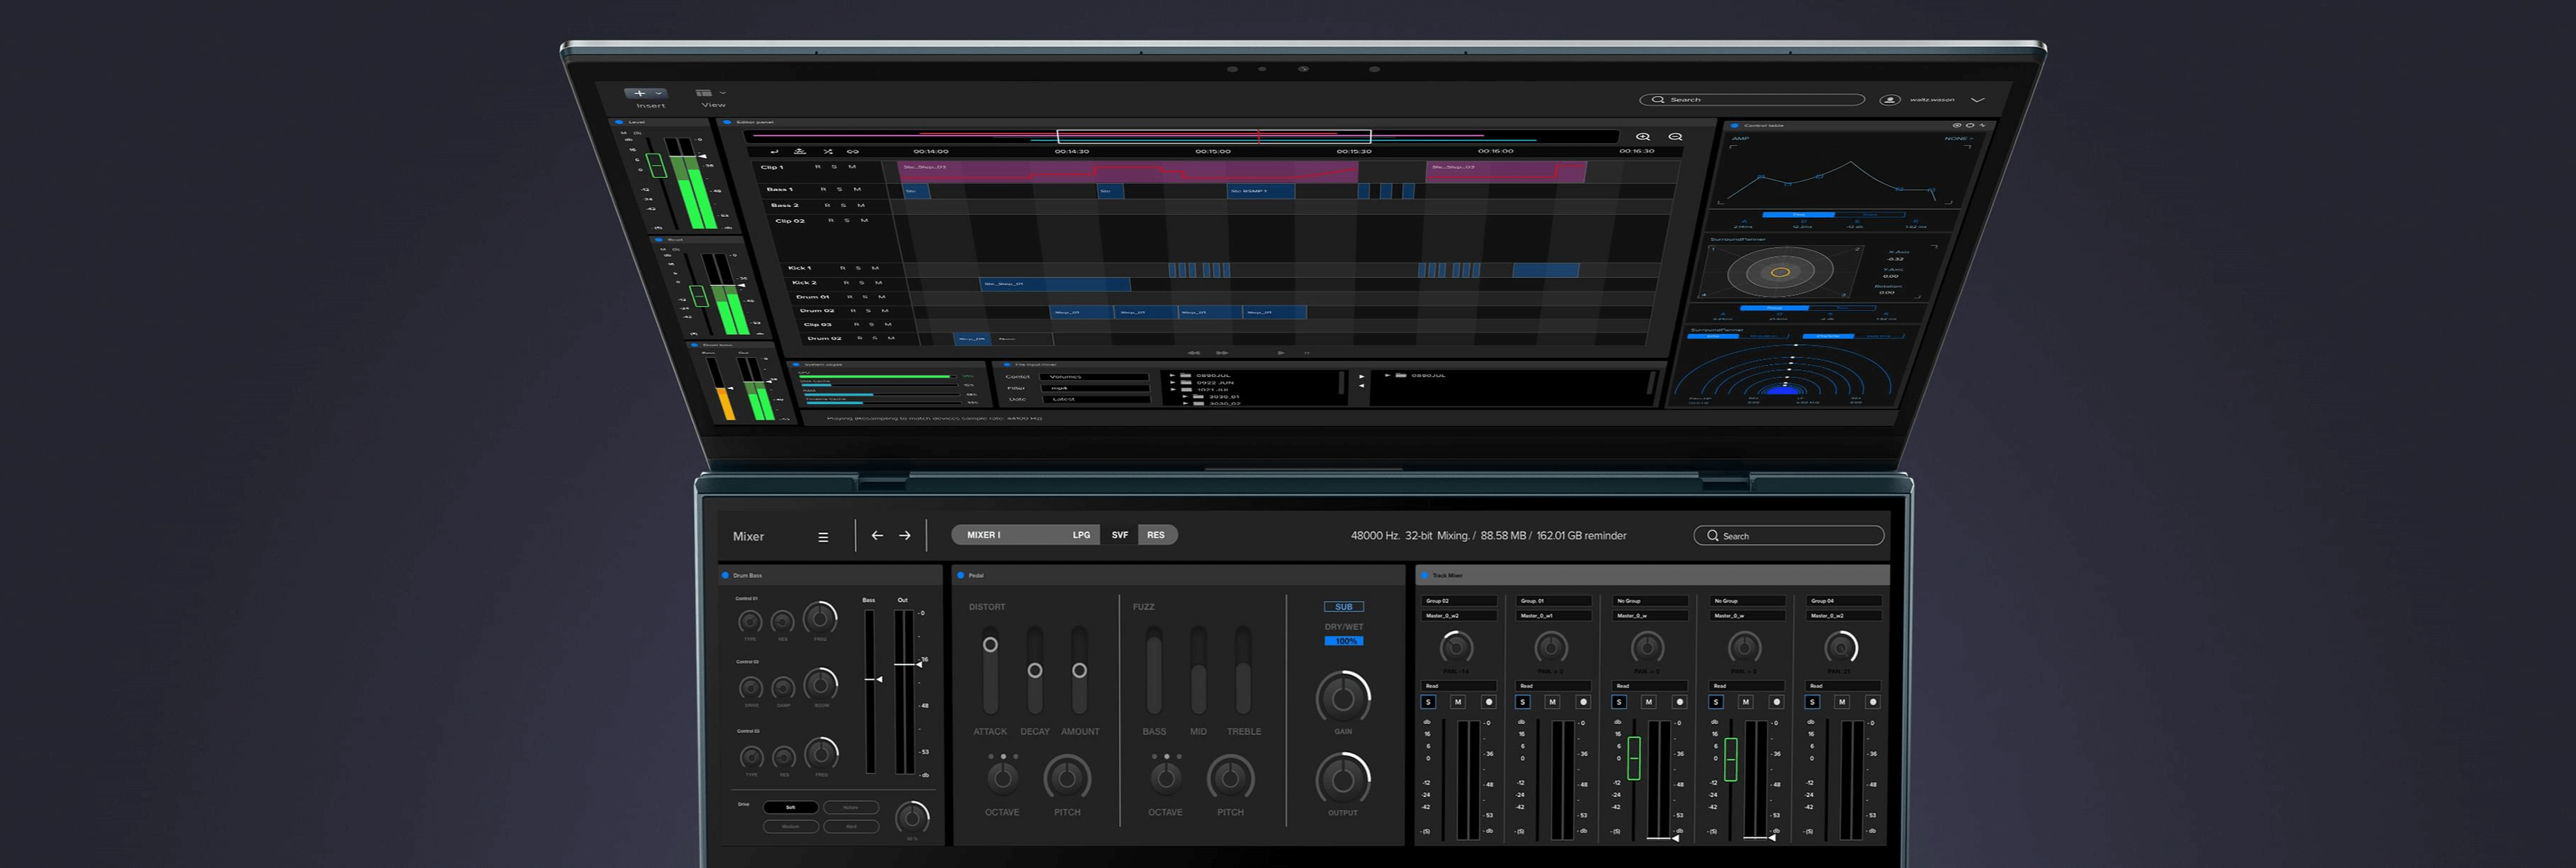Screen dimensions: 2576x868
Task: Mute the Group 01 mixer channel
Action: (x=1553, y=702)
